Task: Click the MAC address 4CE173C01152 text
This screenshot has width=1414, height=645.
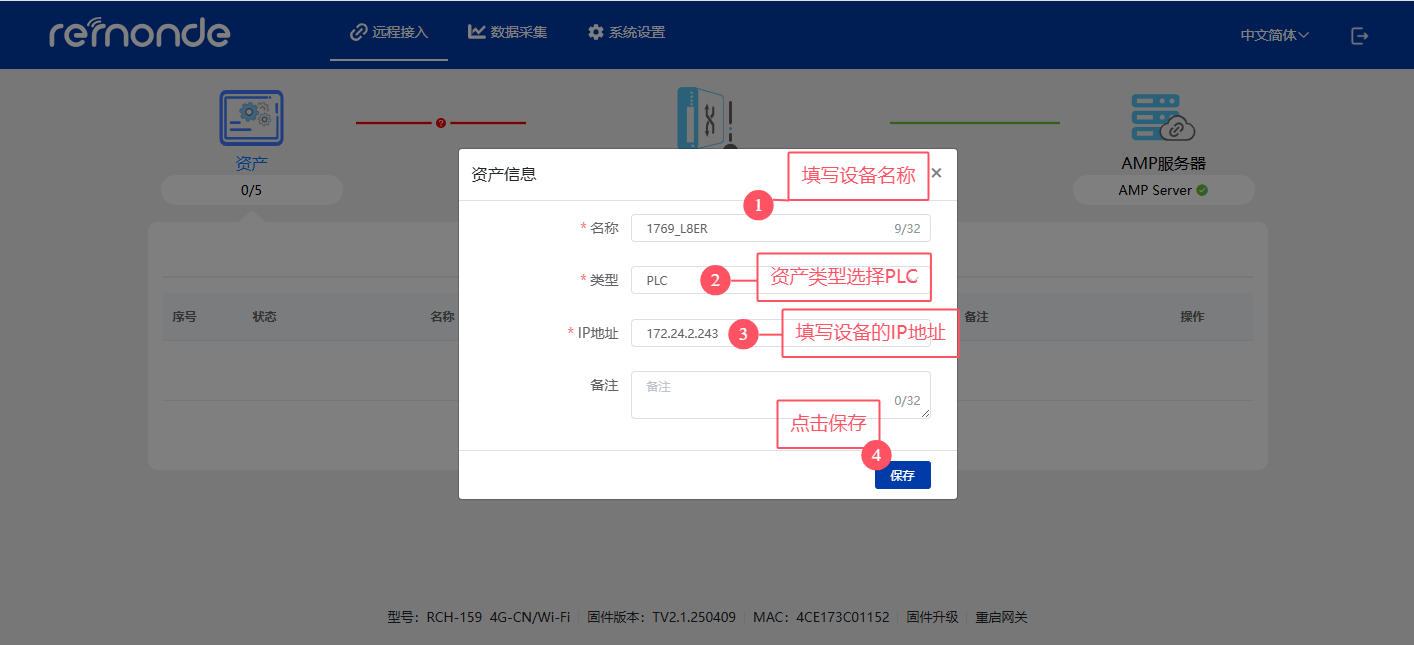Action: click(820, 617)
